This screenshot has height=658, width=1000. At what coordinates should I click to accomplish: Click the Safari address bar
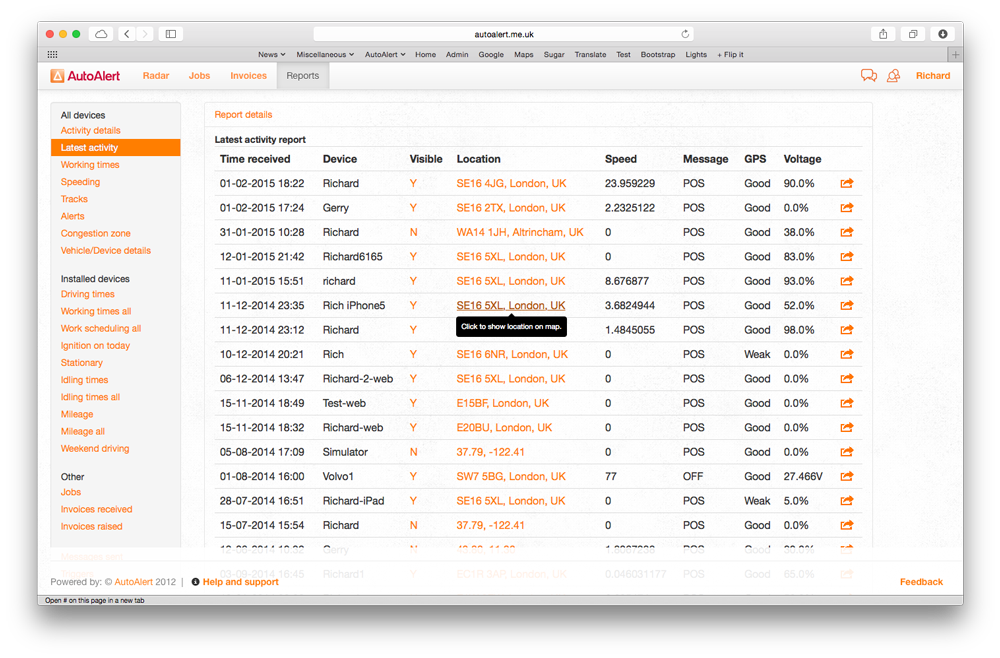(x=504, y=34)
